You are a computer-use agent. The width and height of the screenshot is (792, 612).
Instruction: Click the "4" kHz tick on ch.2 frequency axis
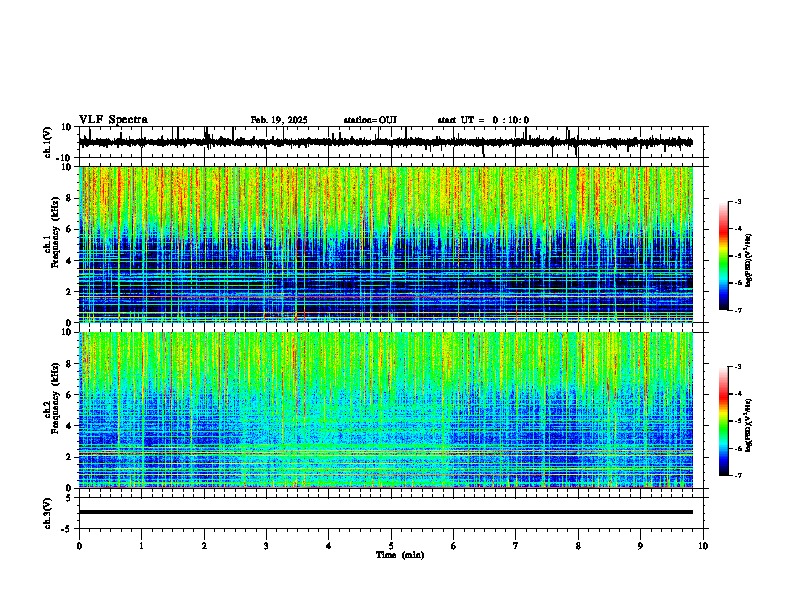click(70, 426)
